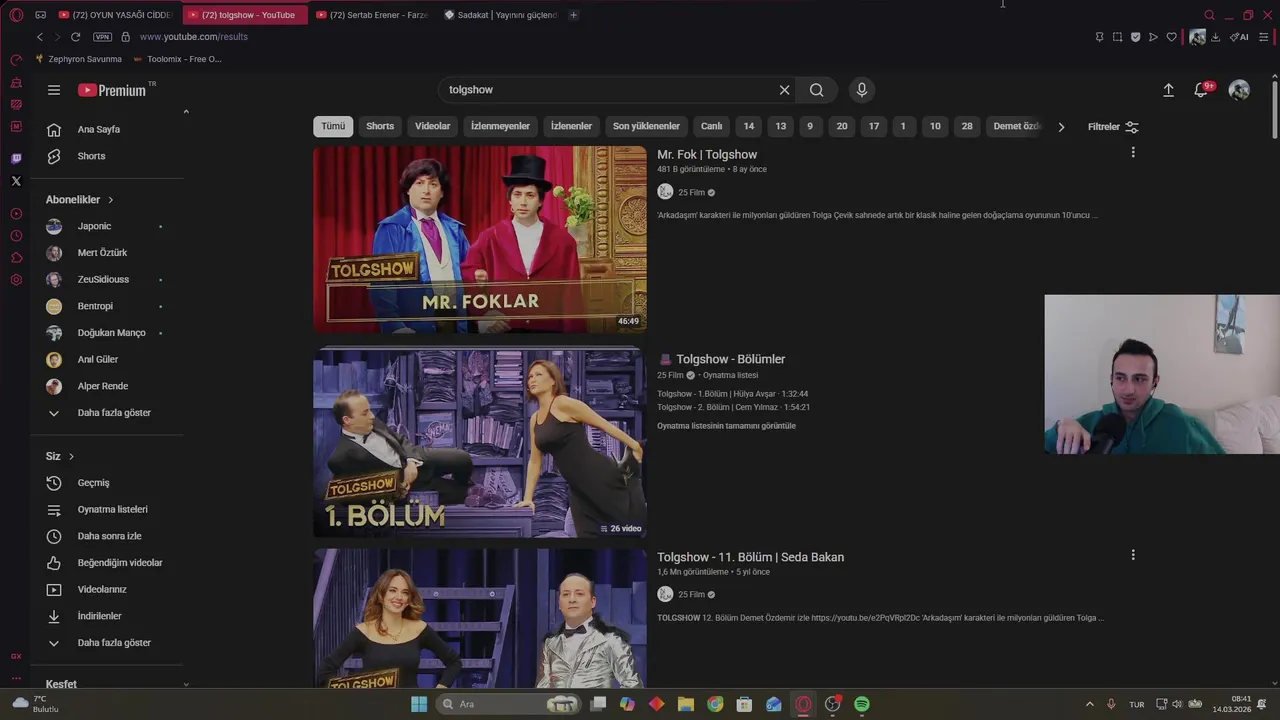Open the Windows Start menu
Viewport: 1280px width, 720px height.
coord(419,704)
